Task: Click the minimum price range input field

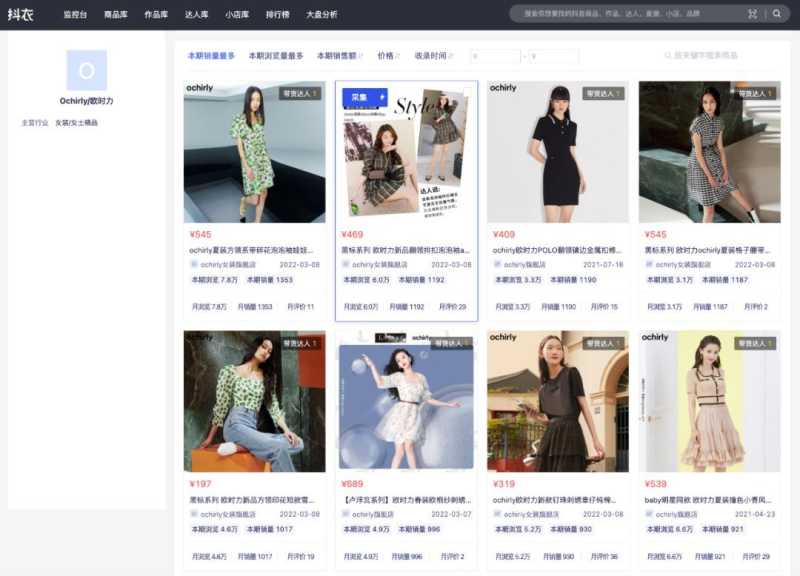Action: click(495, 57)
